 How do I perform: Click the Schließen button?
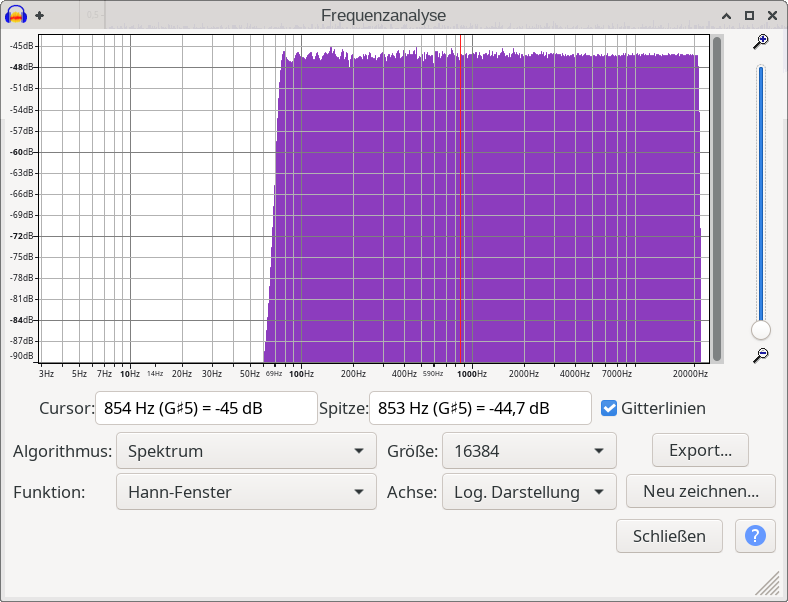coord(669,536)
